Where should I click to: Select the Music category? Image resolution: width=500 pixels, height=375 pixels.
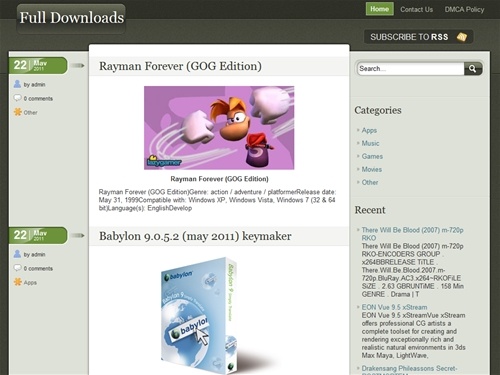(x=370, y=143)
